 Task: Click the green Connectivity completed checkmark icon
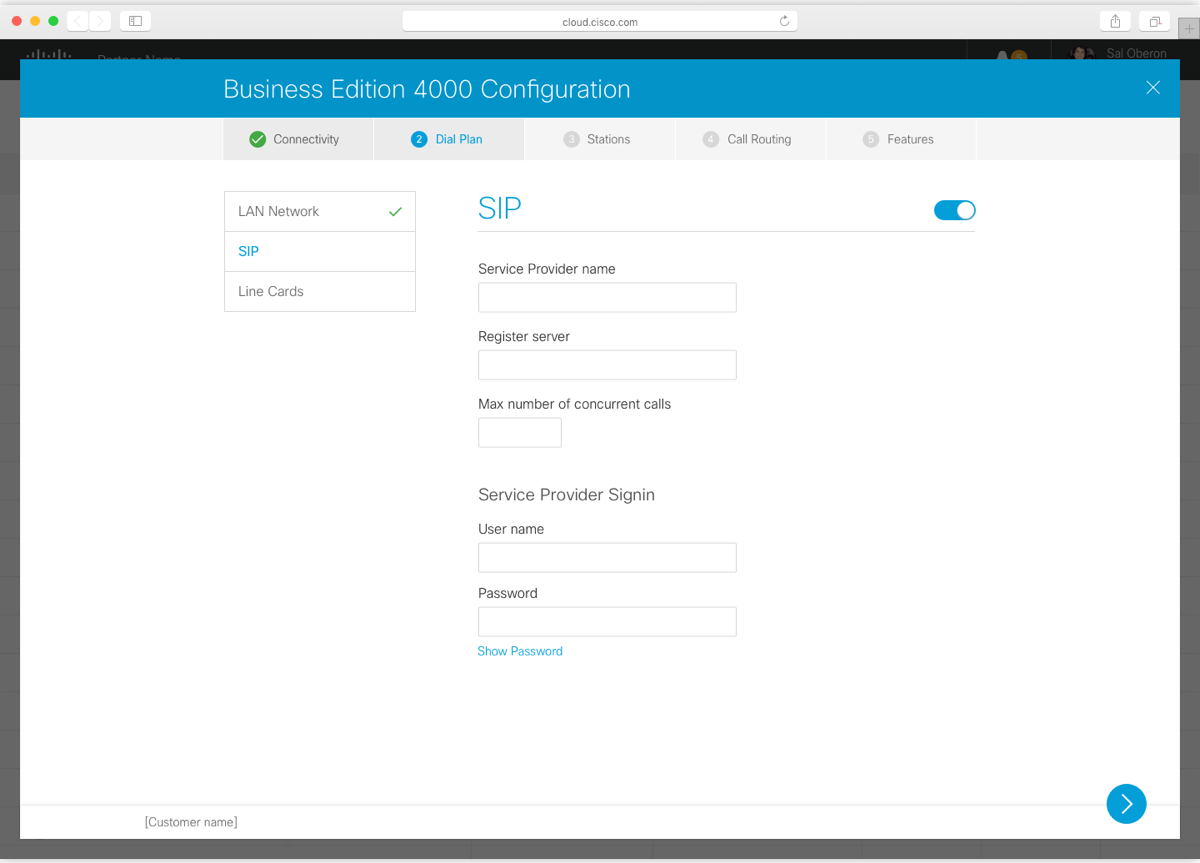click(x=257, y=139)
